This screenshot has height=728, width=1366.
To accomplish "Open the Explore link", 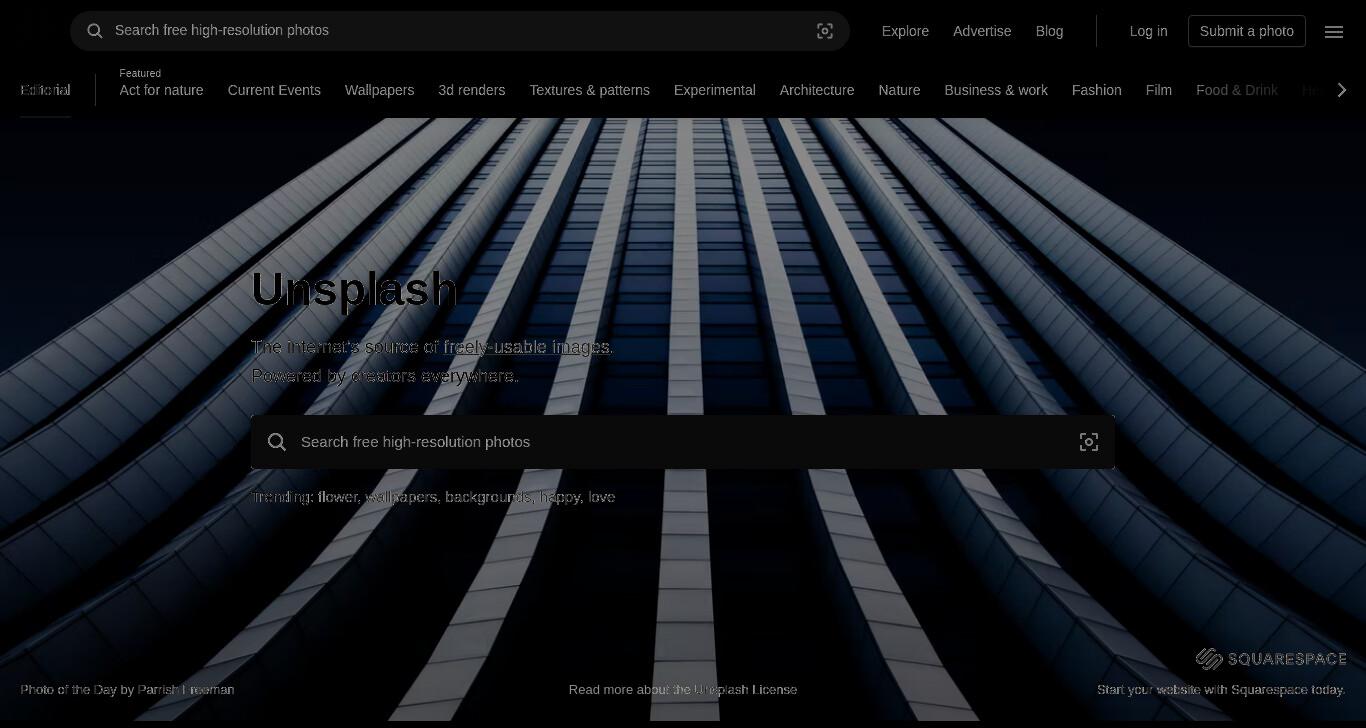I will (905, 31).
